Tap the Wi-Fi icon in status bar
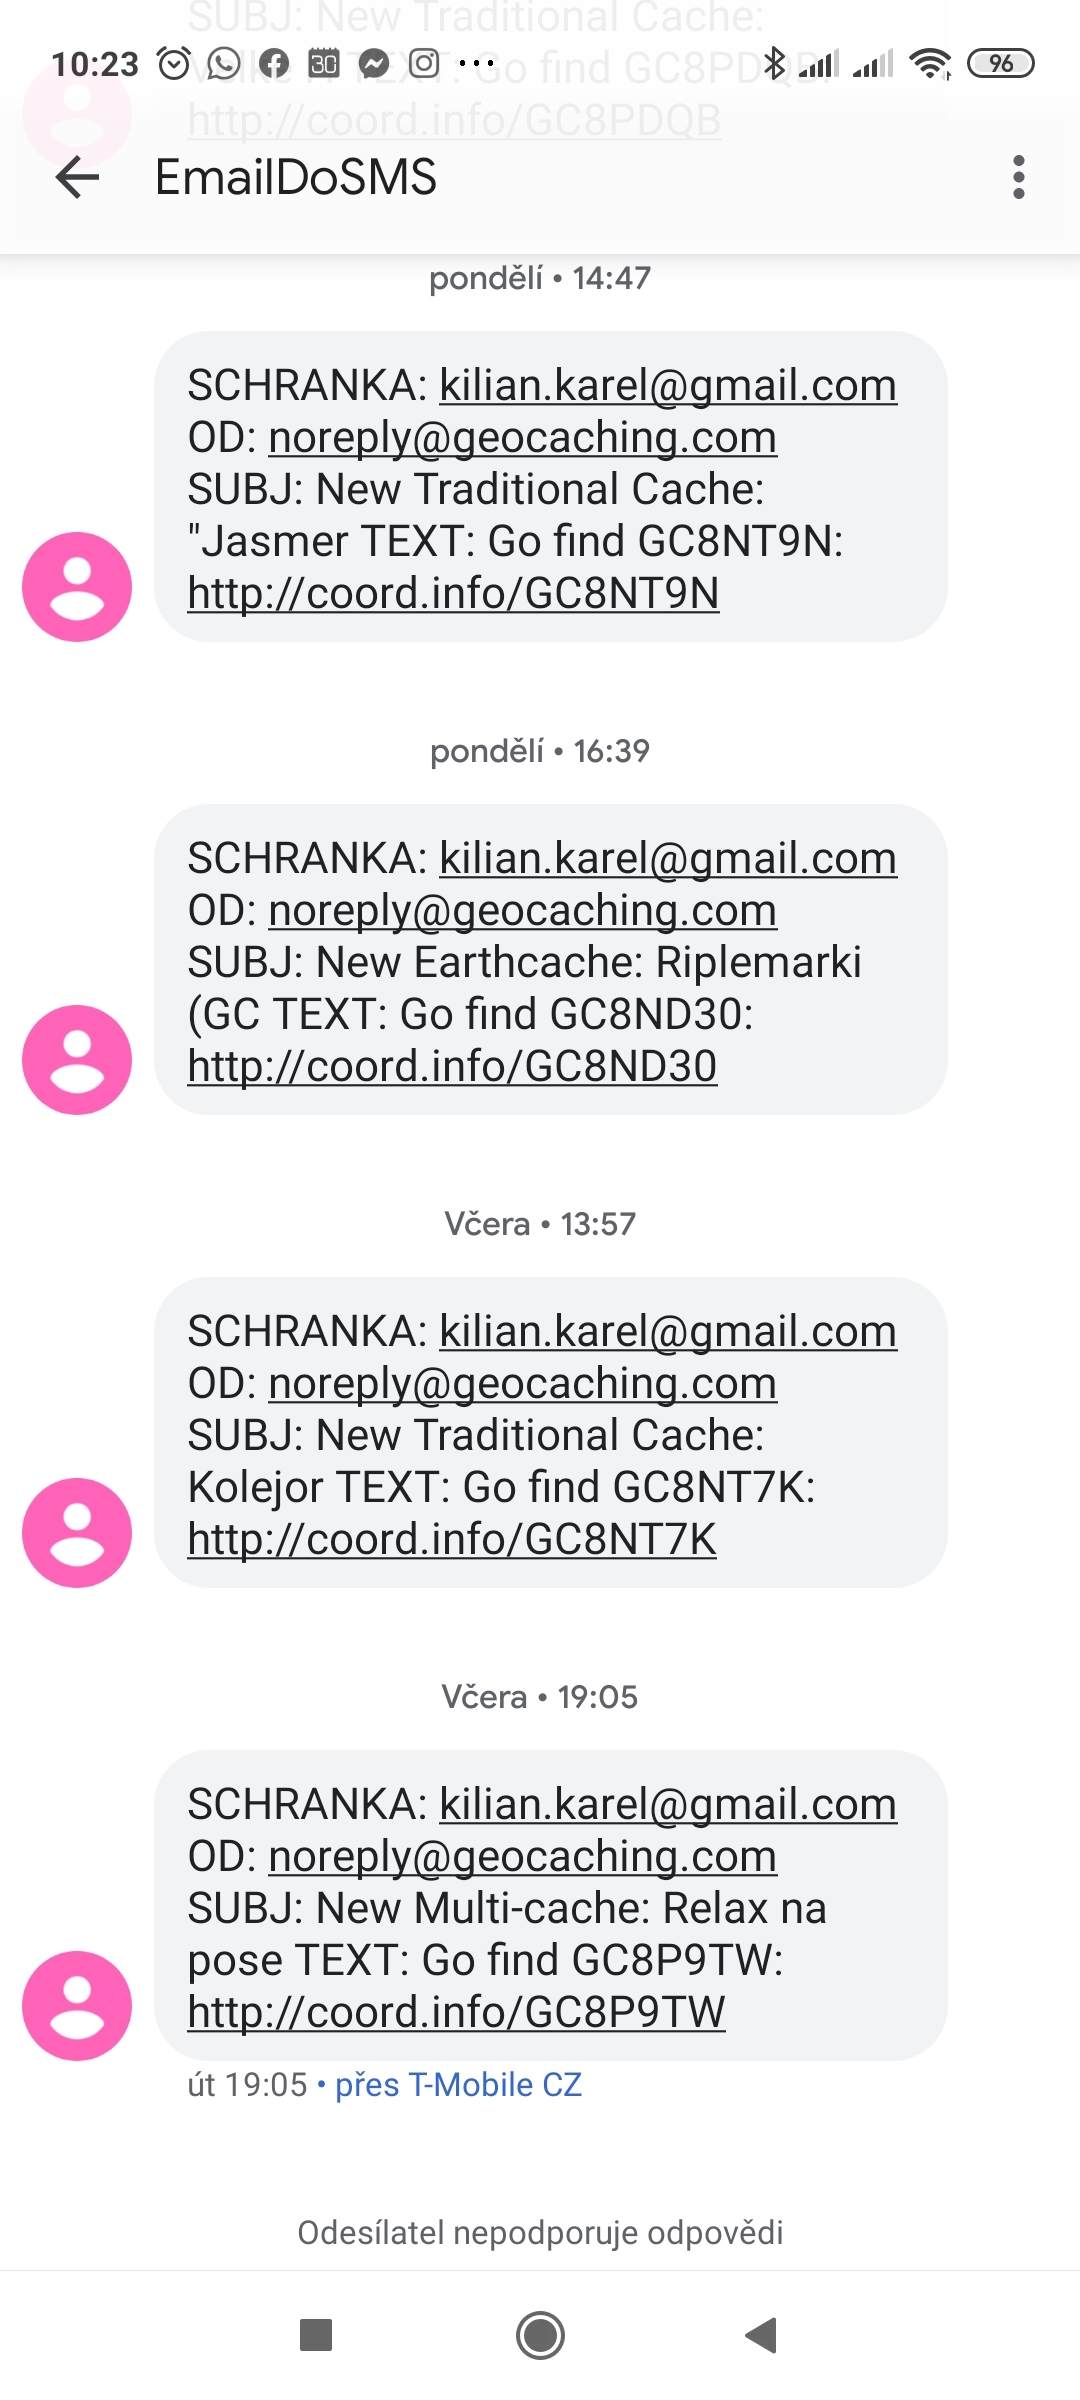Image resolution: width=1080 pixels, height=2400 pixels. pyautogui.click(x=930, y=64)
